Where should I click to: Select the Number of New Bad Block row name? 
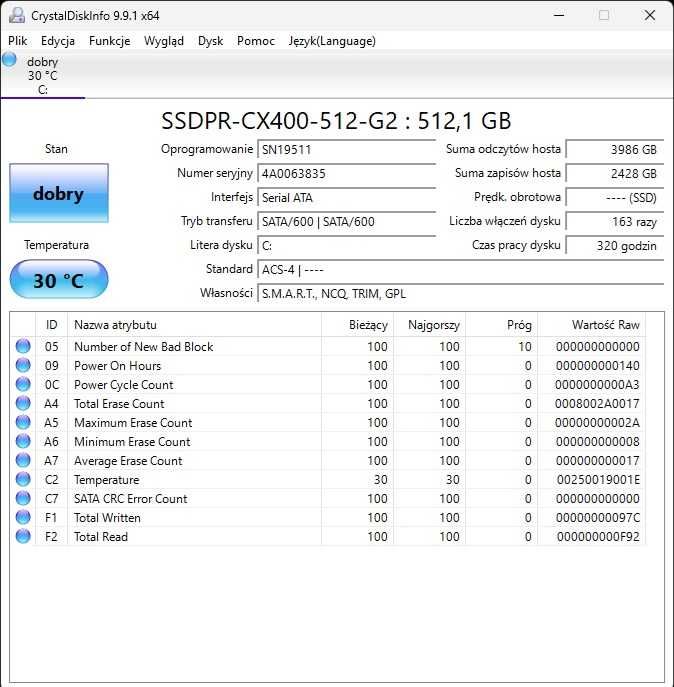[143, 347]
